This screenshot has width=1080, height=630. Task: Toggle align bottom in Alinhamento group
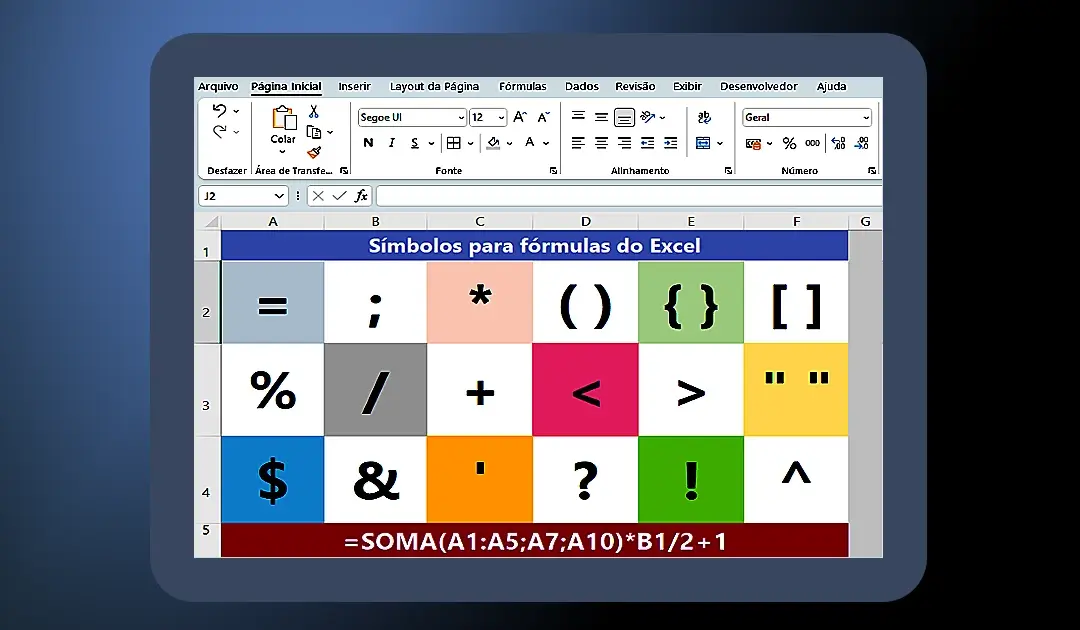click(x=624, y=118)
